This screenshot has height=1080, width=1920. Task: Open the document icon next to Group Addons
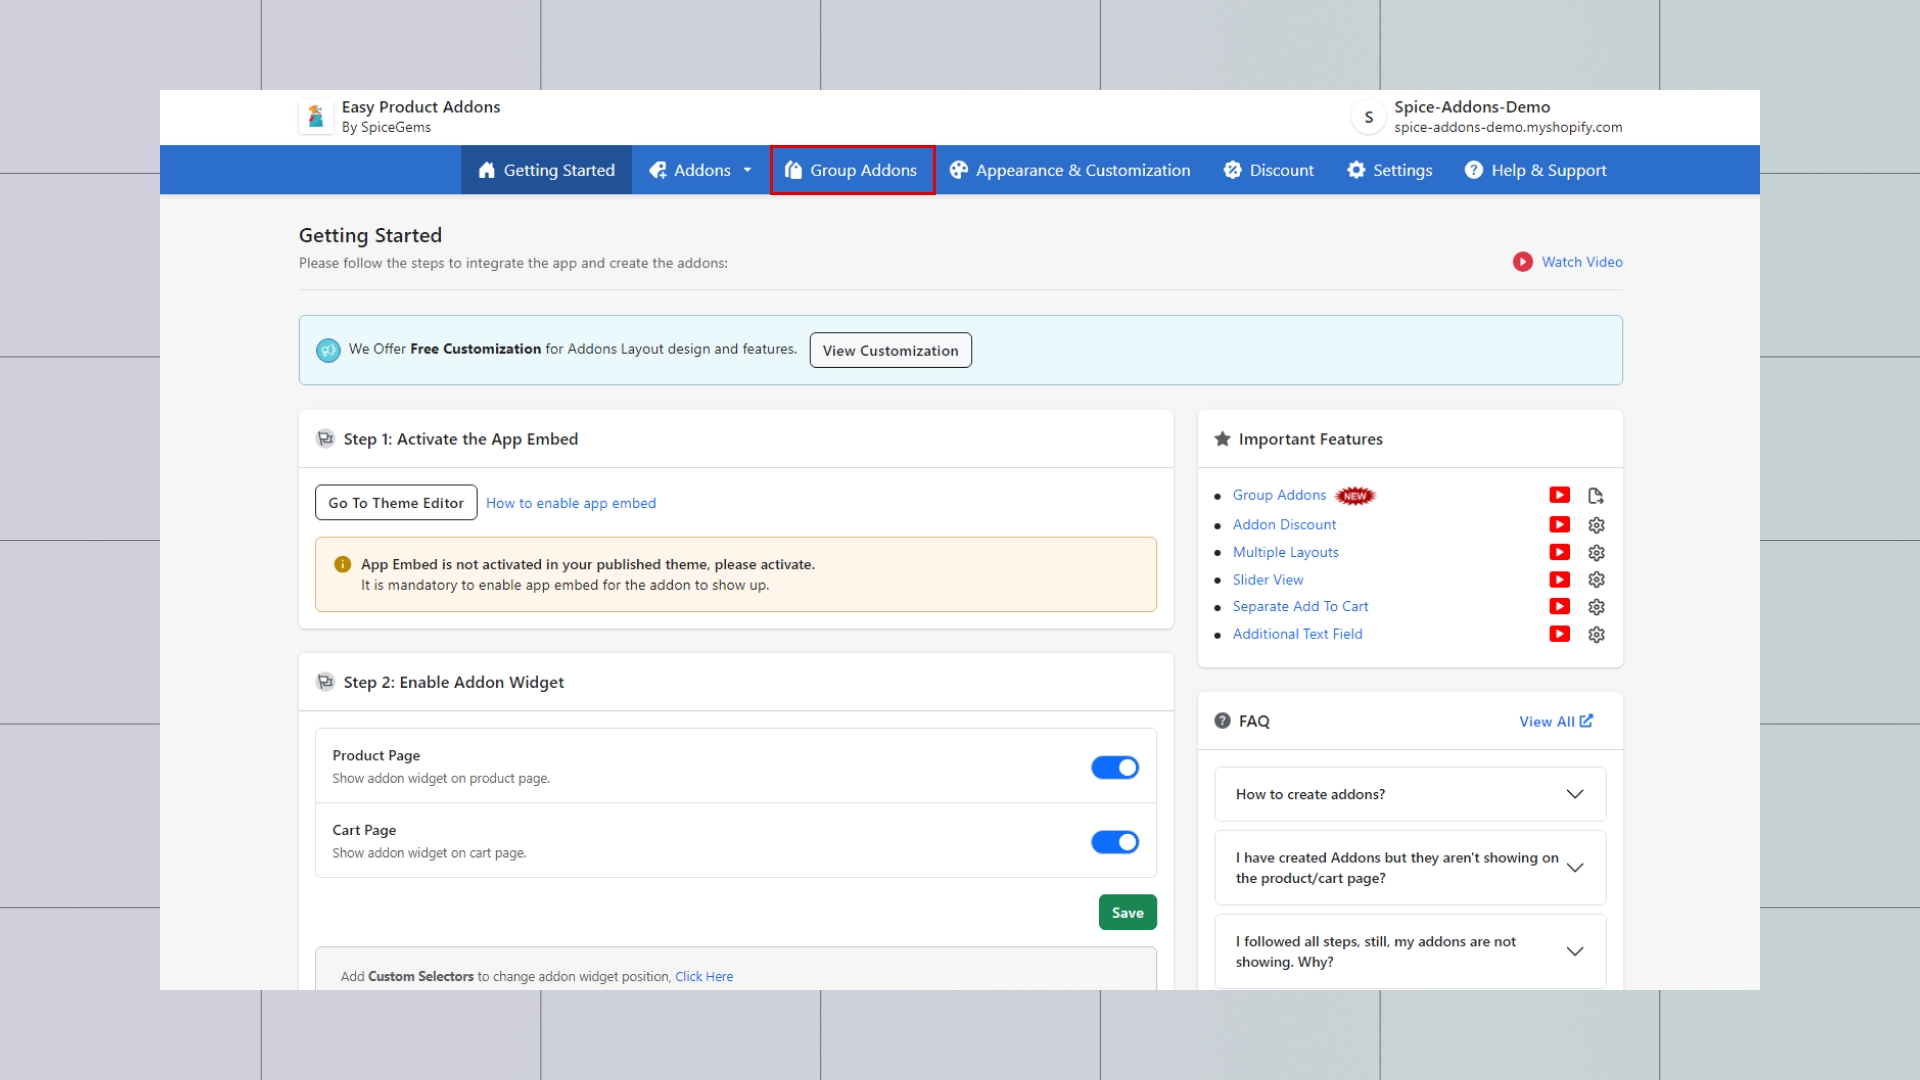pyautogui.click(x=1596, y=495)
